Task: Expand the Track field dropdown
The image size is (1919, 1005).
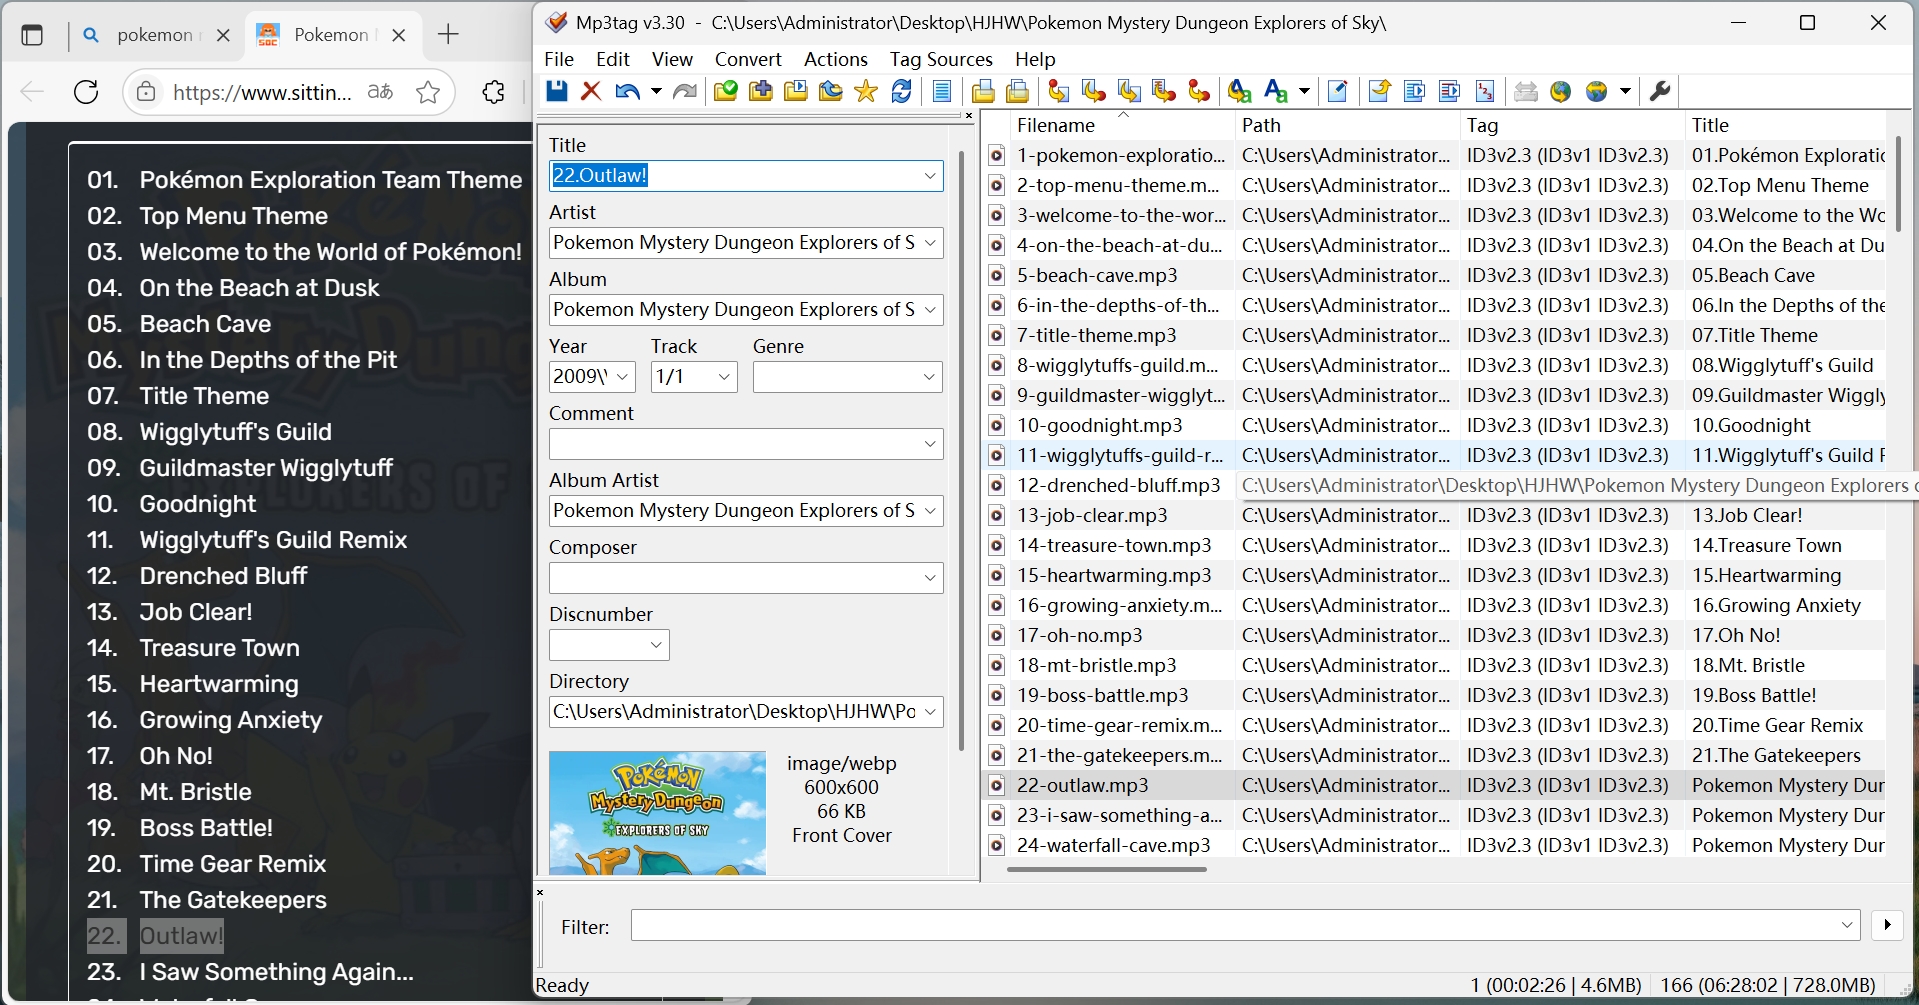Action: click(724, 377)
